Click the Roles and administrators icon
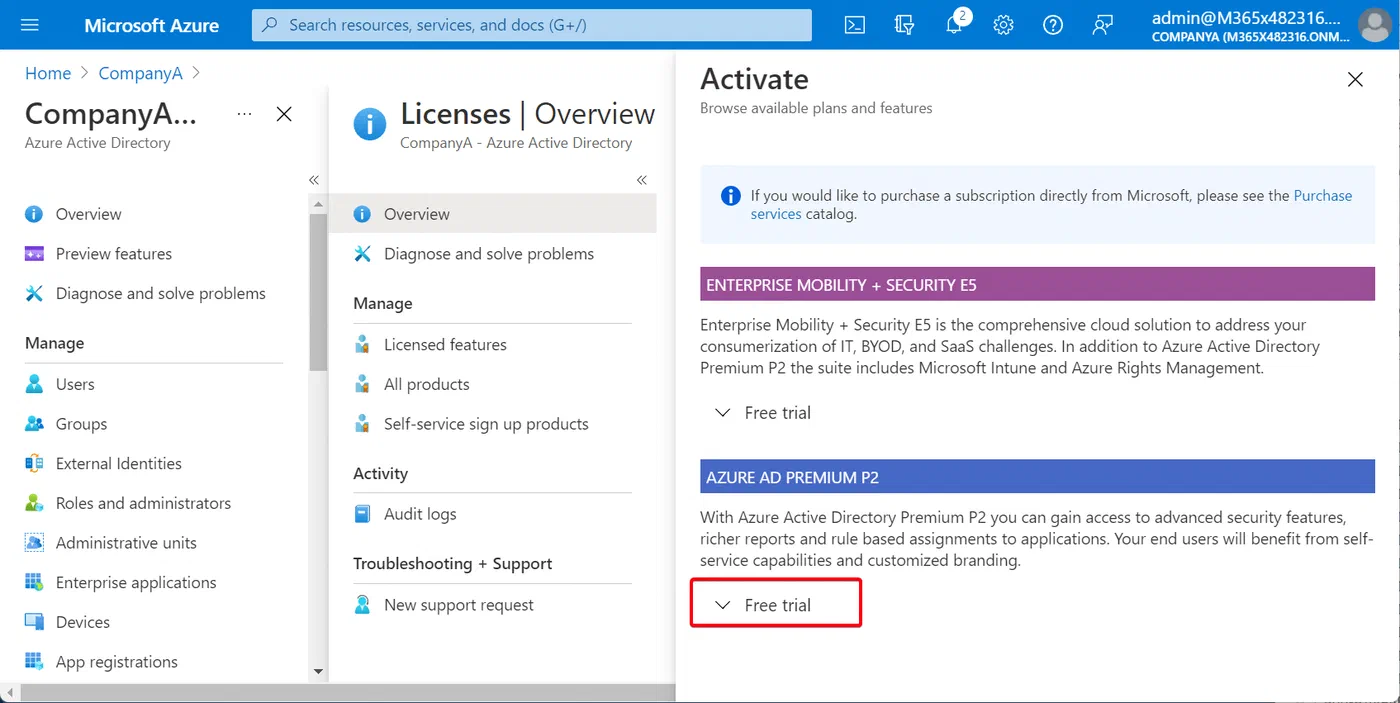The image size is (1400, 703). coord(34,503)
